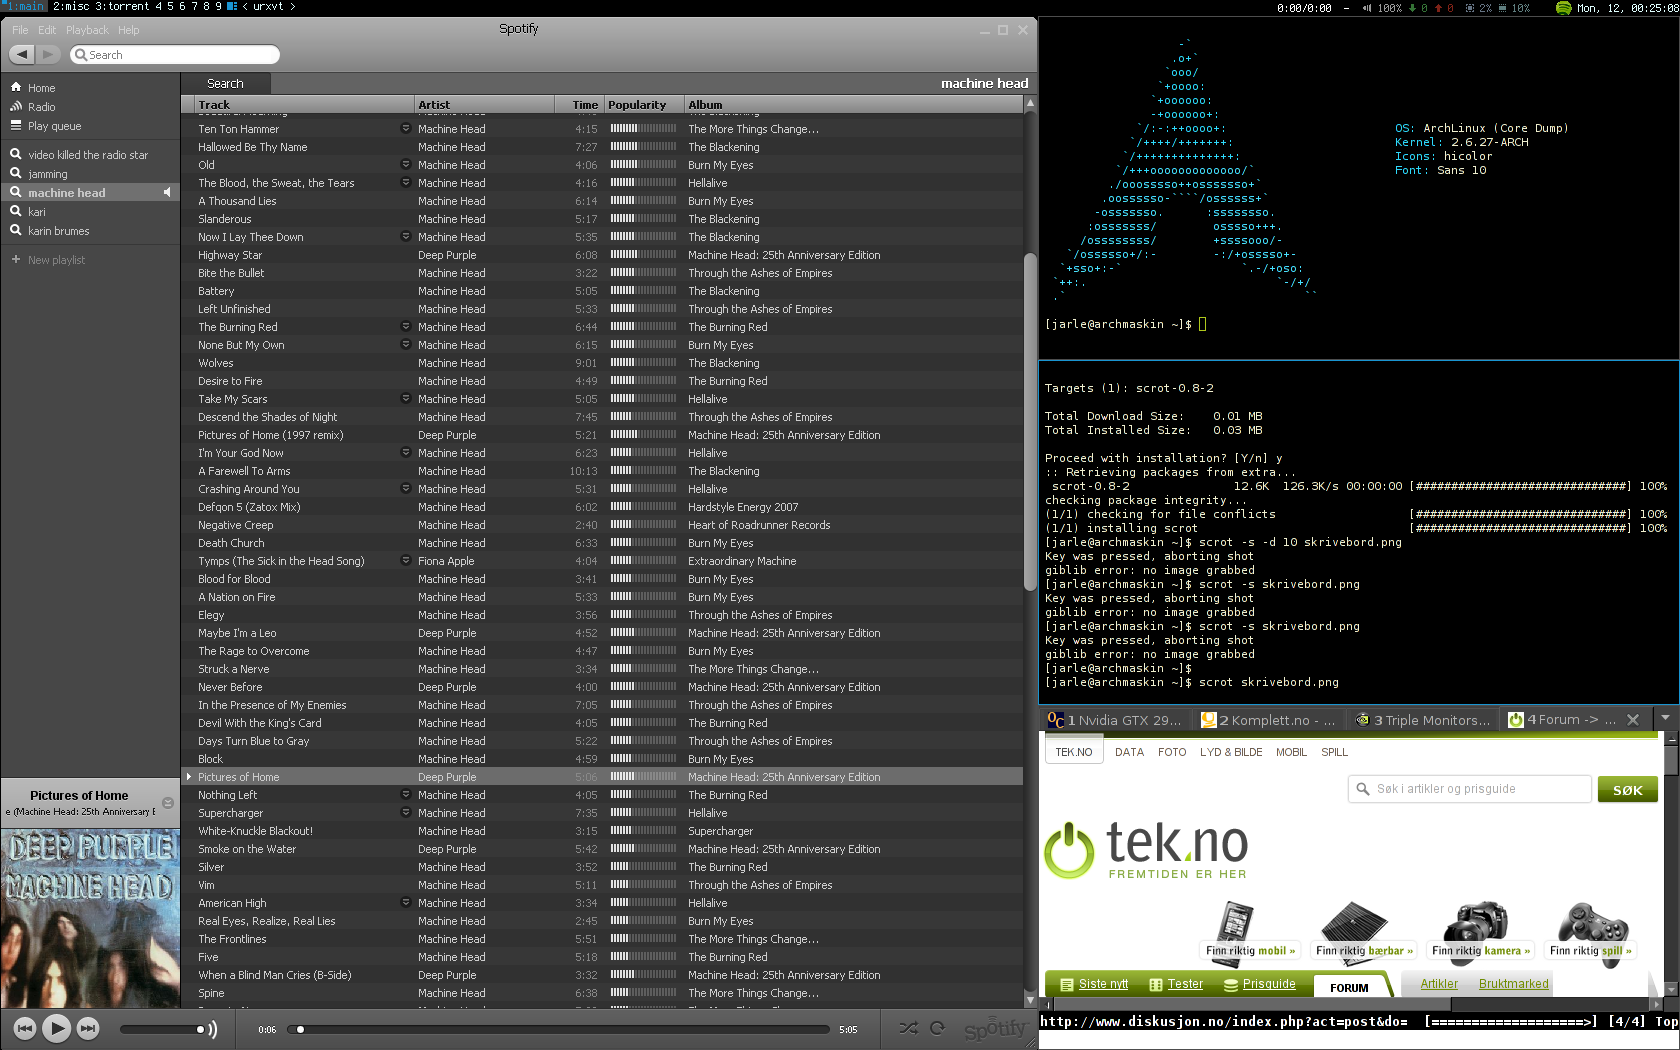1680x1050 pixels.
Task: Go back with Spotify's back arrow
Action: pos(22,54)
